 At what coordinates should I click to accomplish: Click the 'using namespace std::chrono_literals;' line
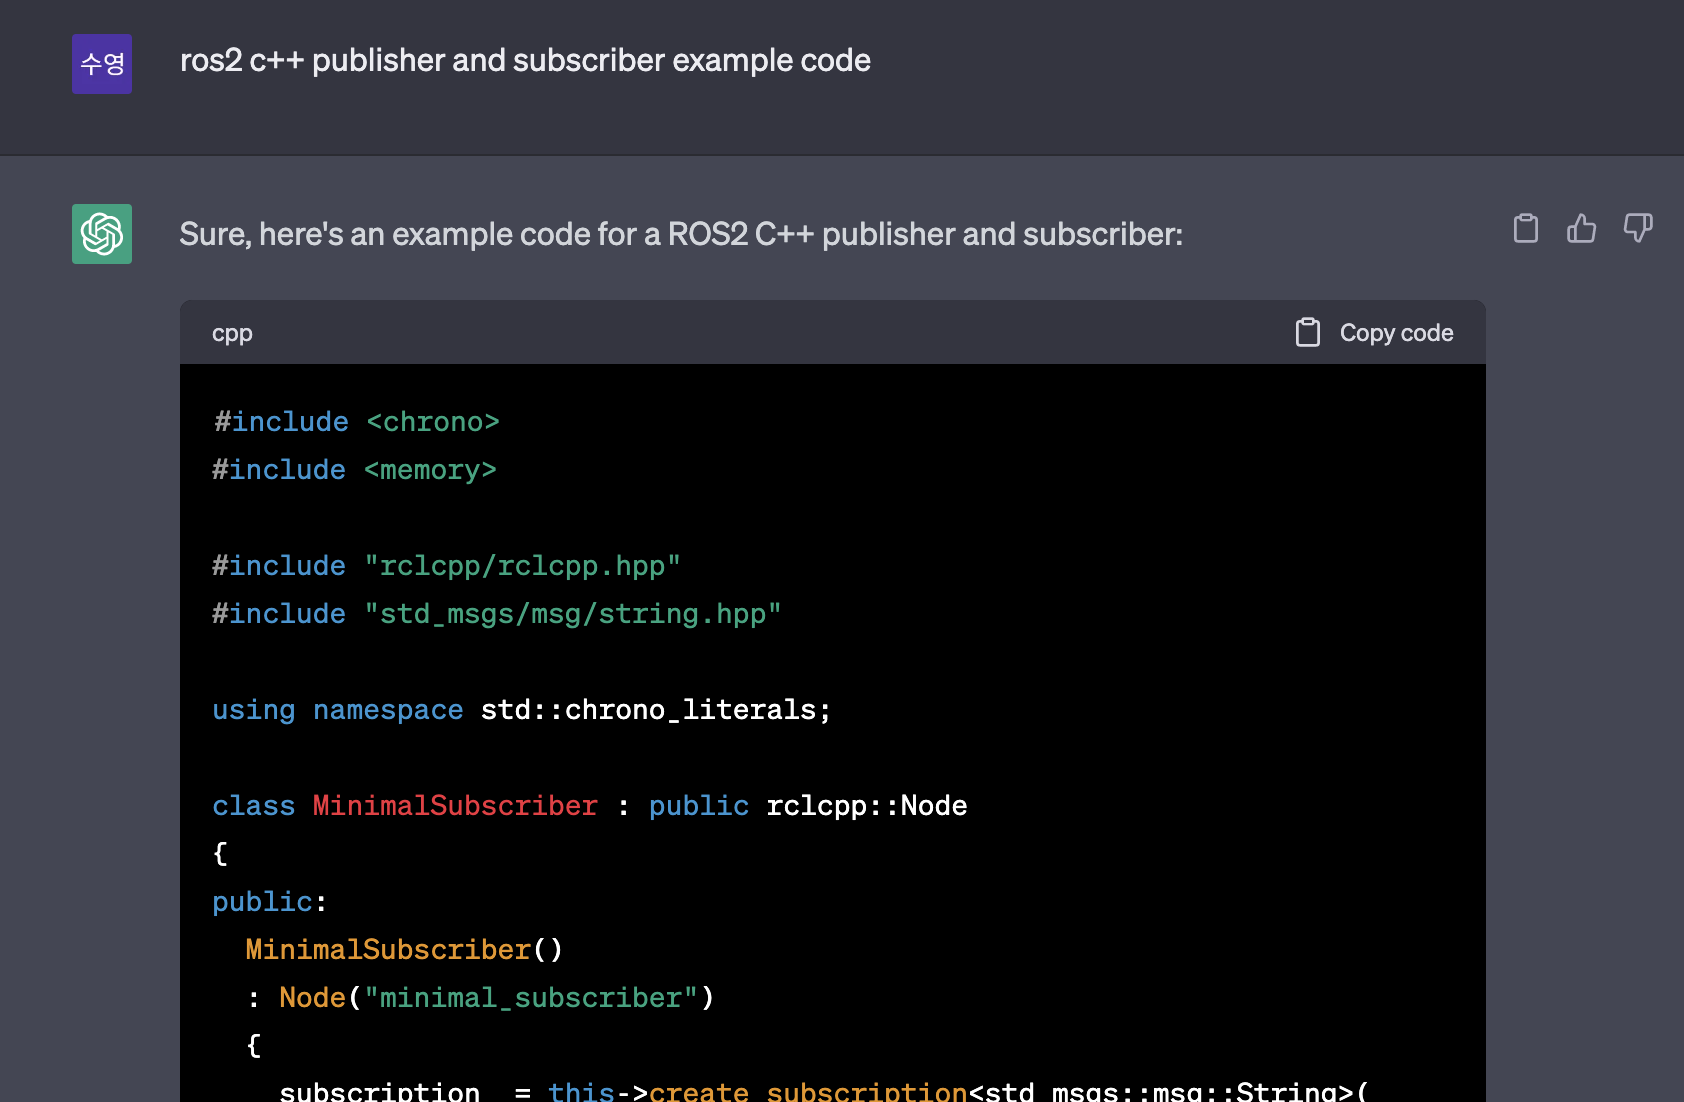tap(521, 710)
